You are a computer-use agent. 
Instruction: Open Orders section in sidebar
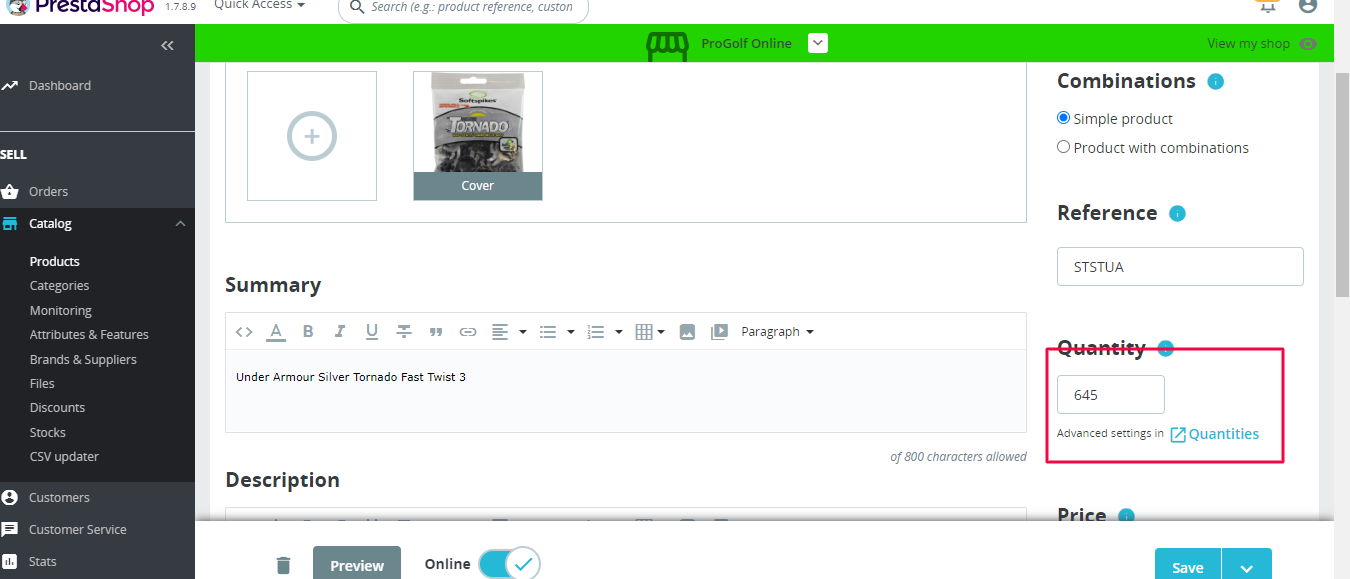[x=48, y=192]
